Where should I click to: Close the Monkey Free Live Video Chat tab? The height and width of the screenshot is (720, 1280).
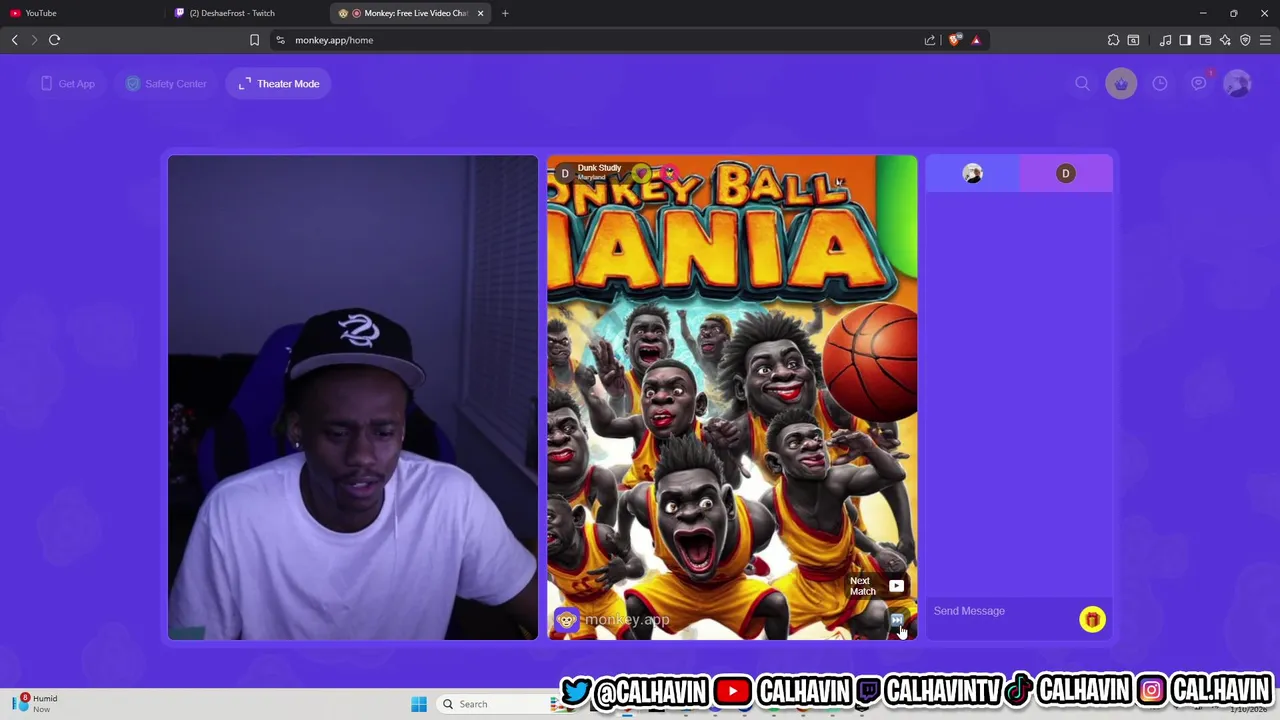tap(480, 13)
